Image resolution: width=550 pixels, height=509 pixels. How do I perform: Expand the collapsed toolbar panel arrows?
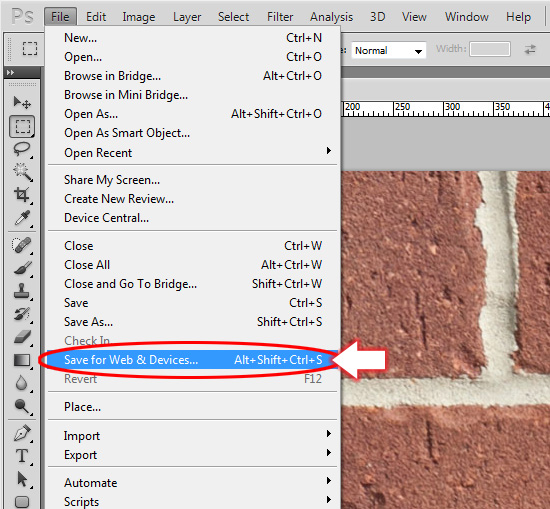(11, 73)
